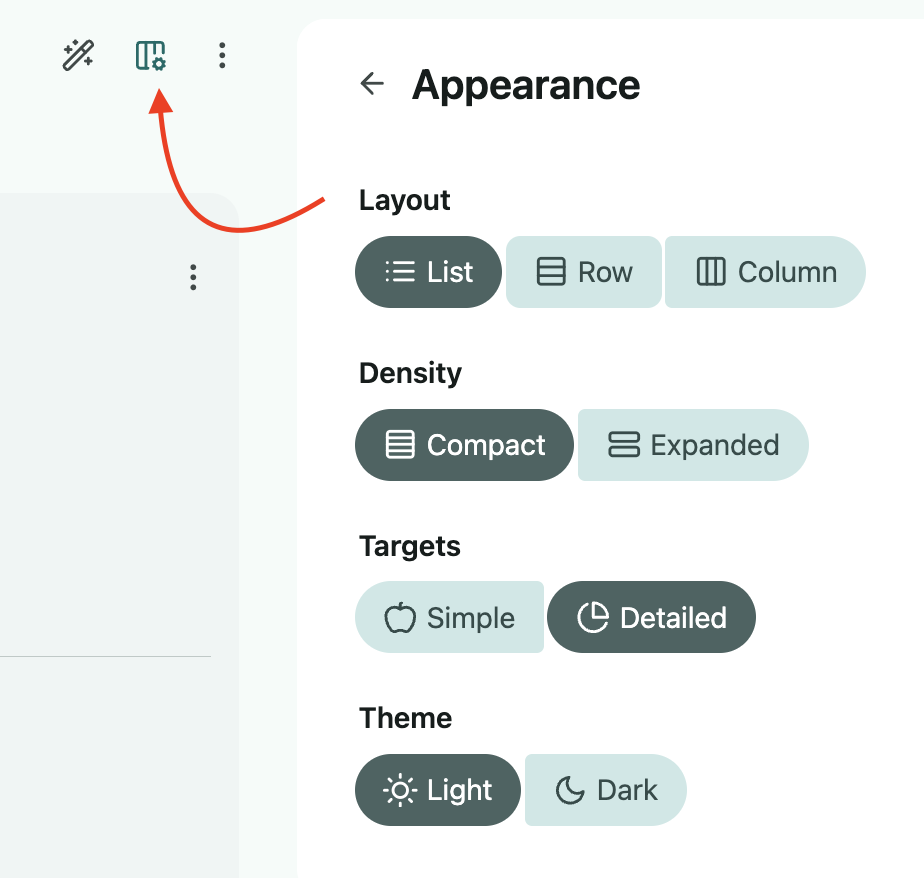The image size is (924, 878).
Task: Click the Density section heading
Action: click(x=410, y=374)
